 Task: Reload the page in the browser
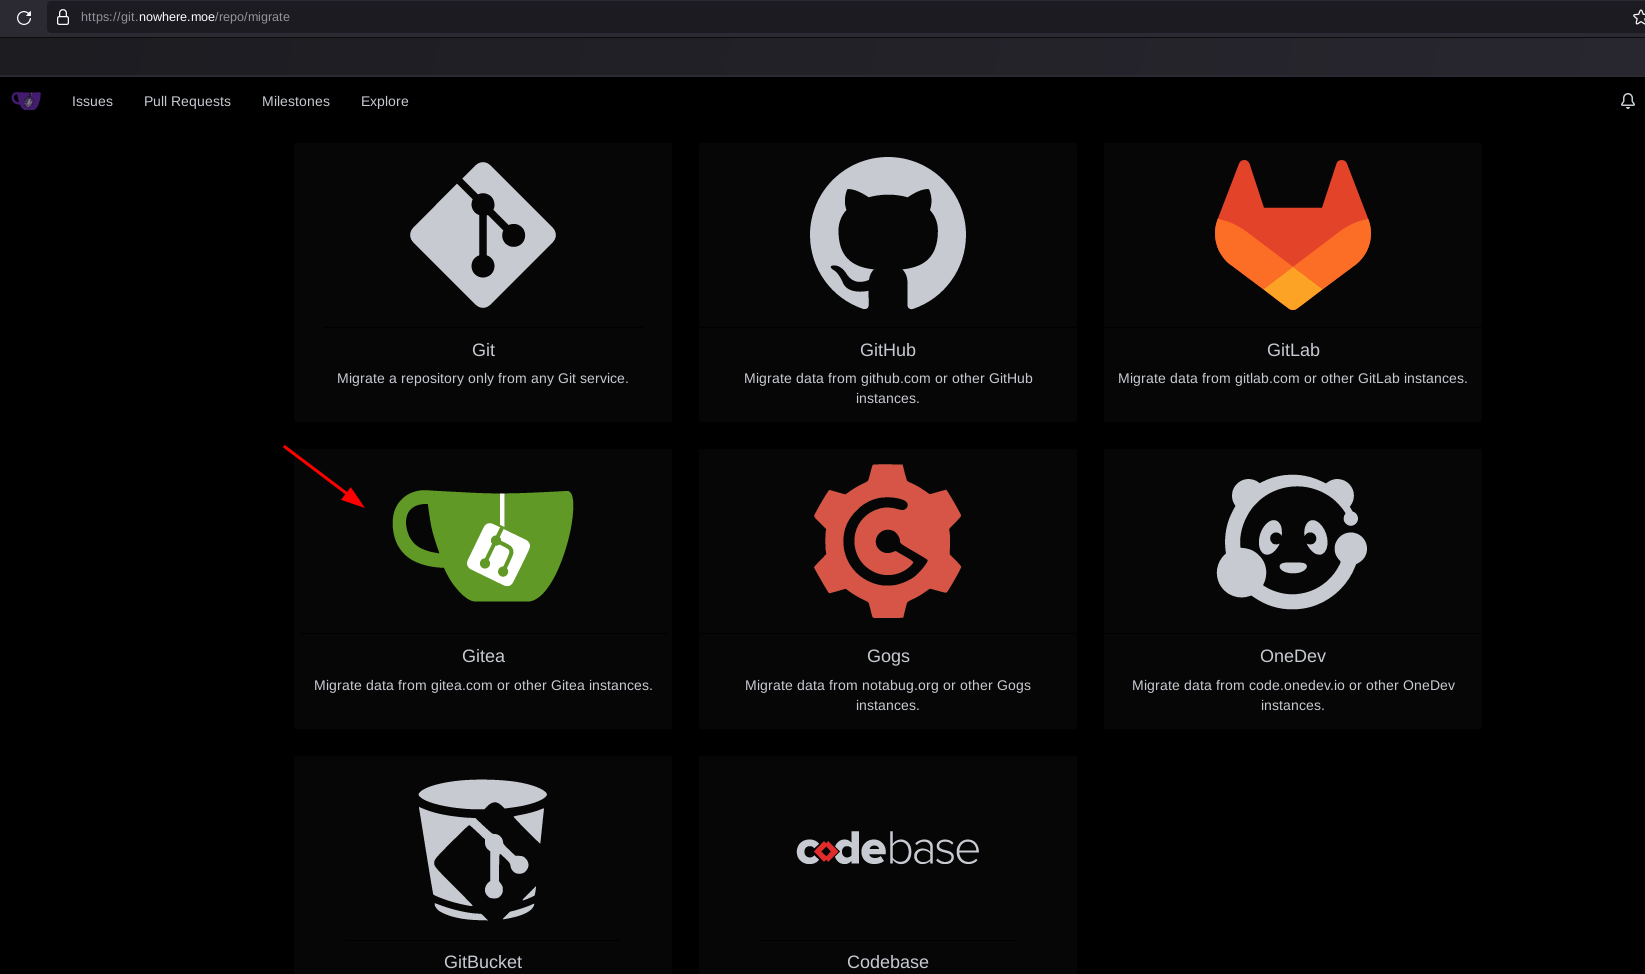point(24,17)
